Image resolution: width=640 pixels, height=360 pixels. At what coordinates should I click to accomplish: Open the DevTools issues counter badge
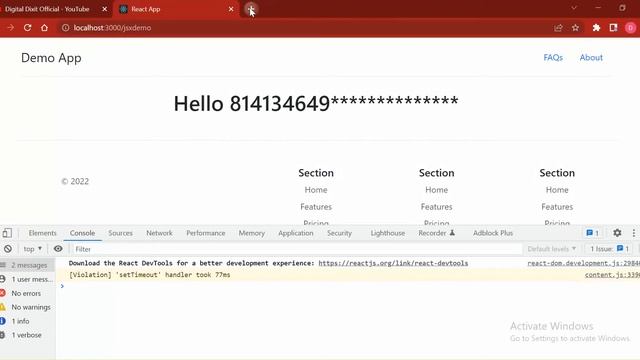tap(592, 233)
